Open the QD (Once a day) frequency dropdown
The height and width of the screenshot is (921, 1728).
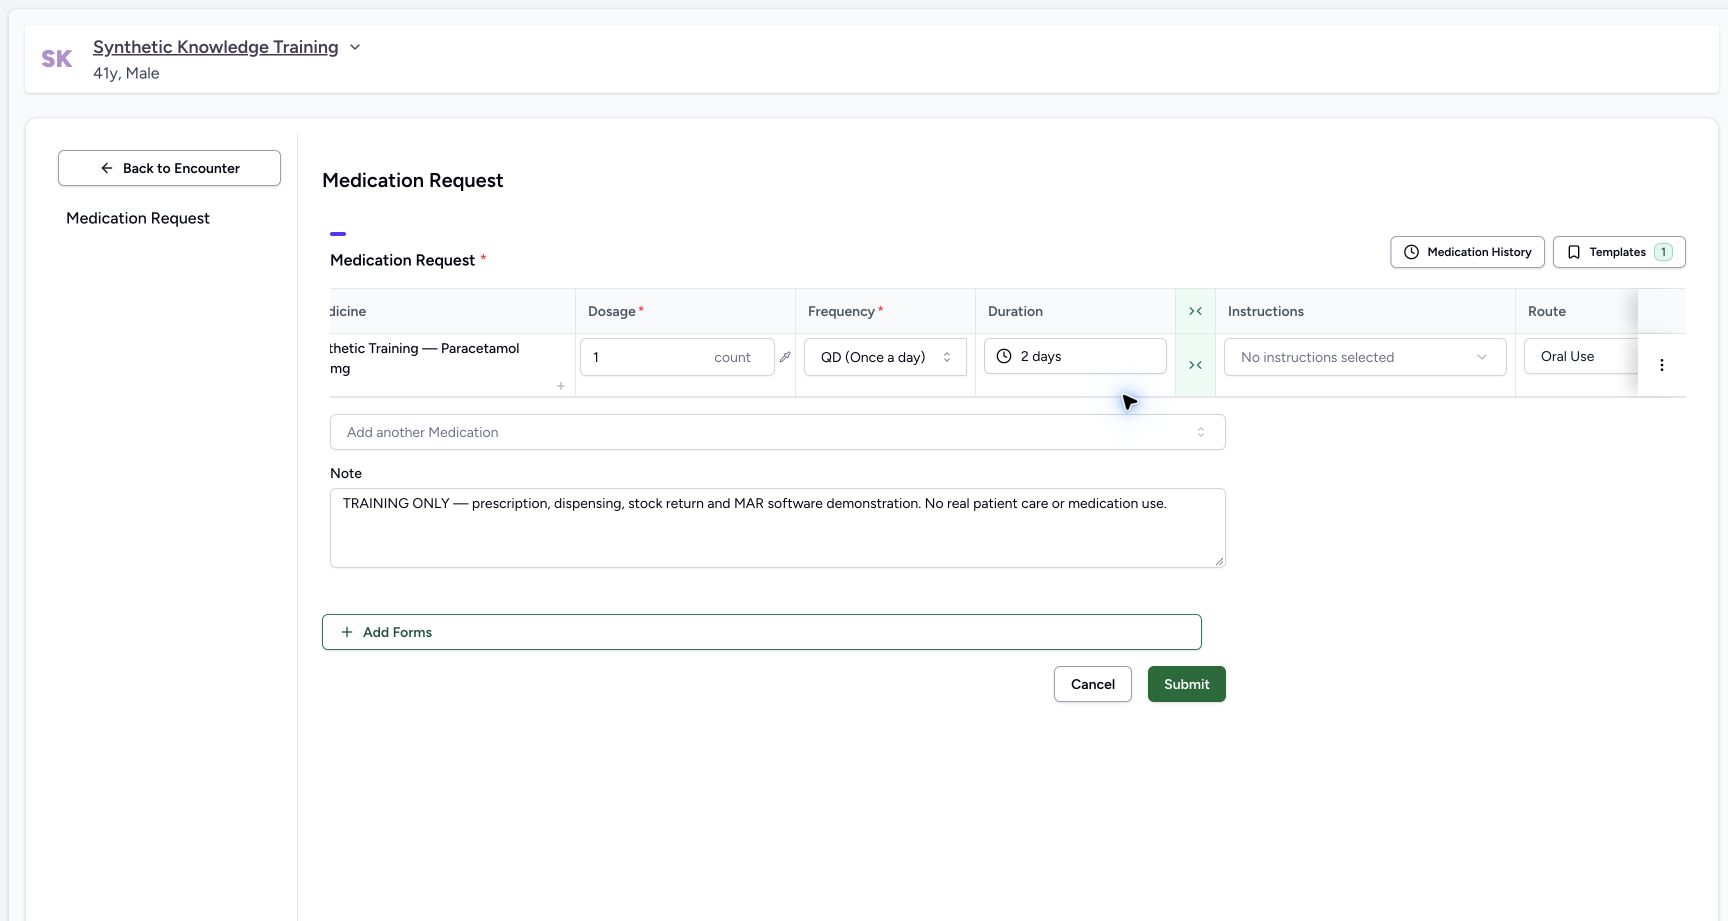point(885,357)
